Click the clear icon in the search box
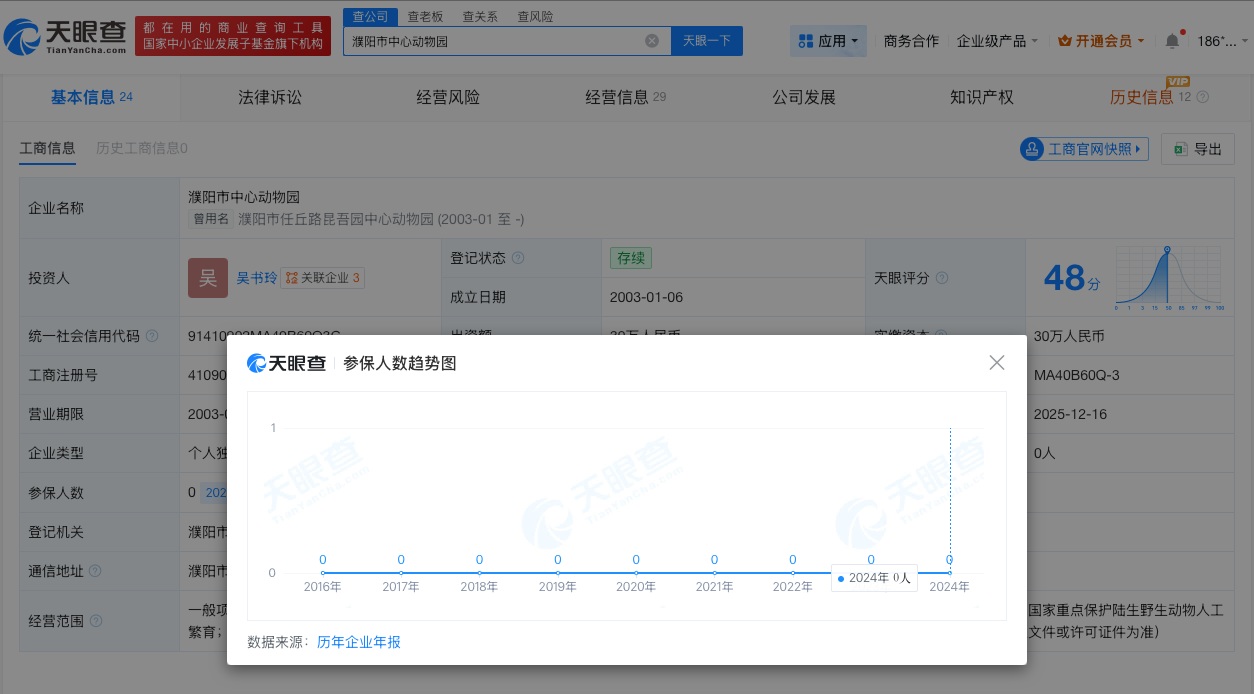This screenshot has width=1254, height=694. (653, 40)
